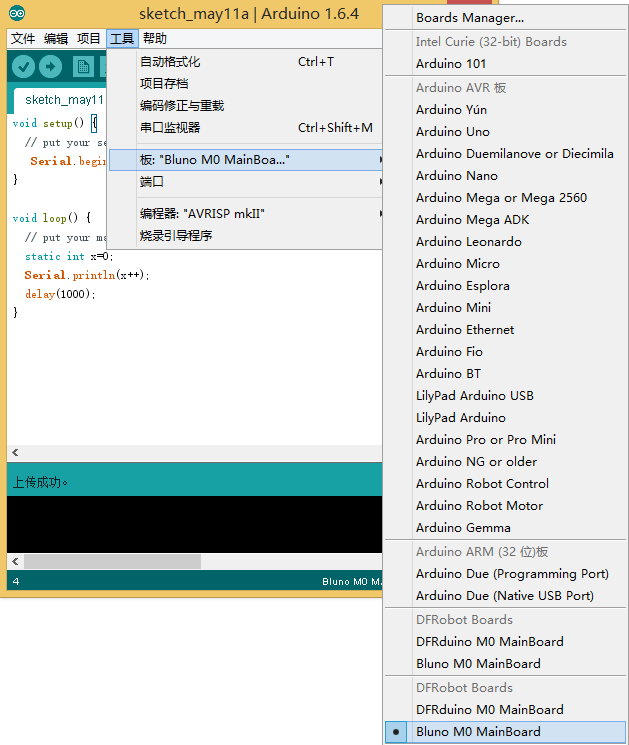
Task: Click the console horizontal scrollbar thumb
Action: point(113,562)
